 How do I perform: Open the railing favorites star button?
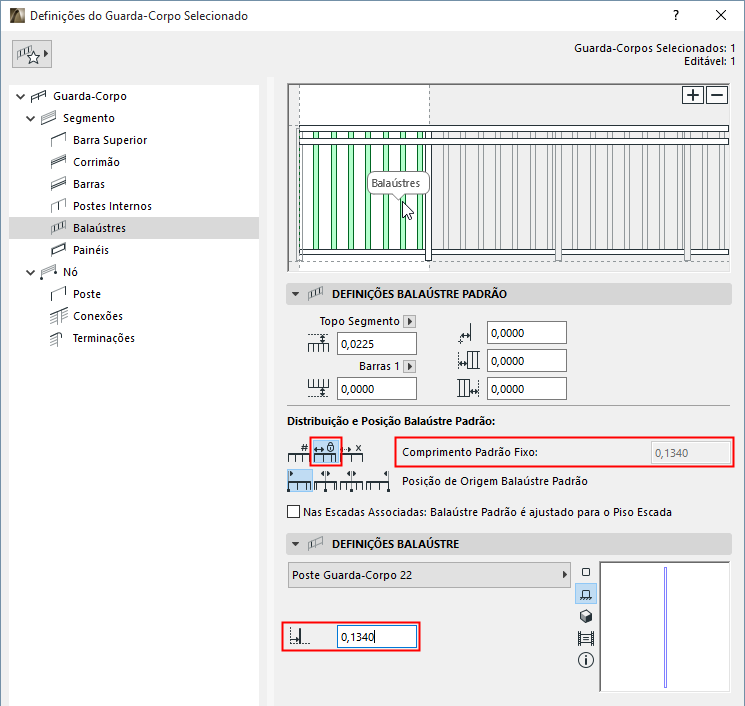(32, 54)
